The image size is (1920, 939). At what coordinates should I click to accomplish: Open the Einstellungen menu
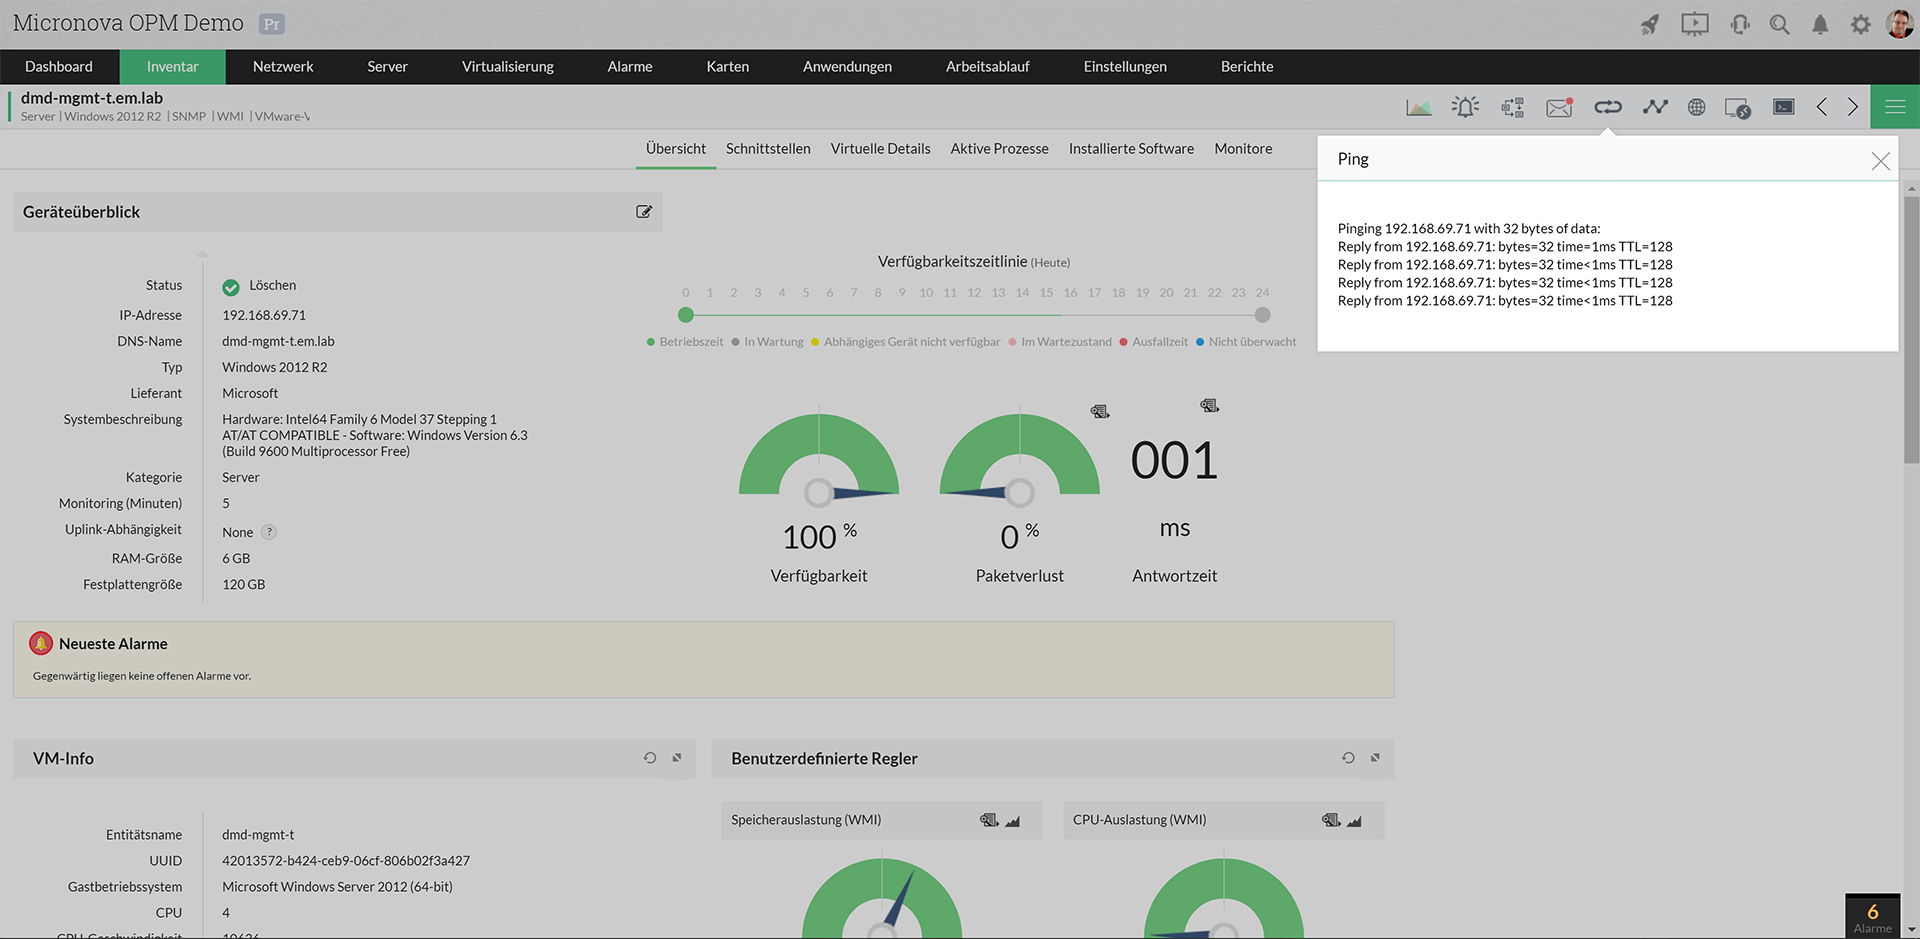coord(1125,67)
